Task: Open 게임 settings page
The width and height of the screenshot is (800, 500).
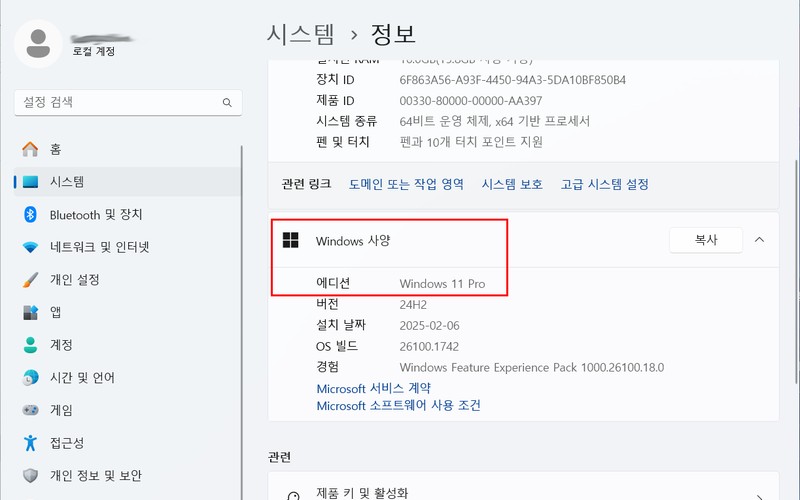Action: tap(127, 410)
